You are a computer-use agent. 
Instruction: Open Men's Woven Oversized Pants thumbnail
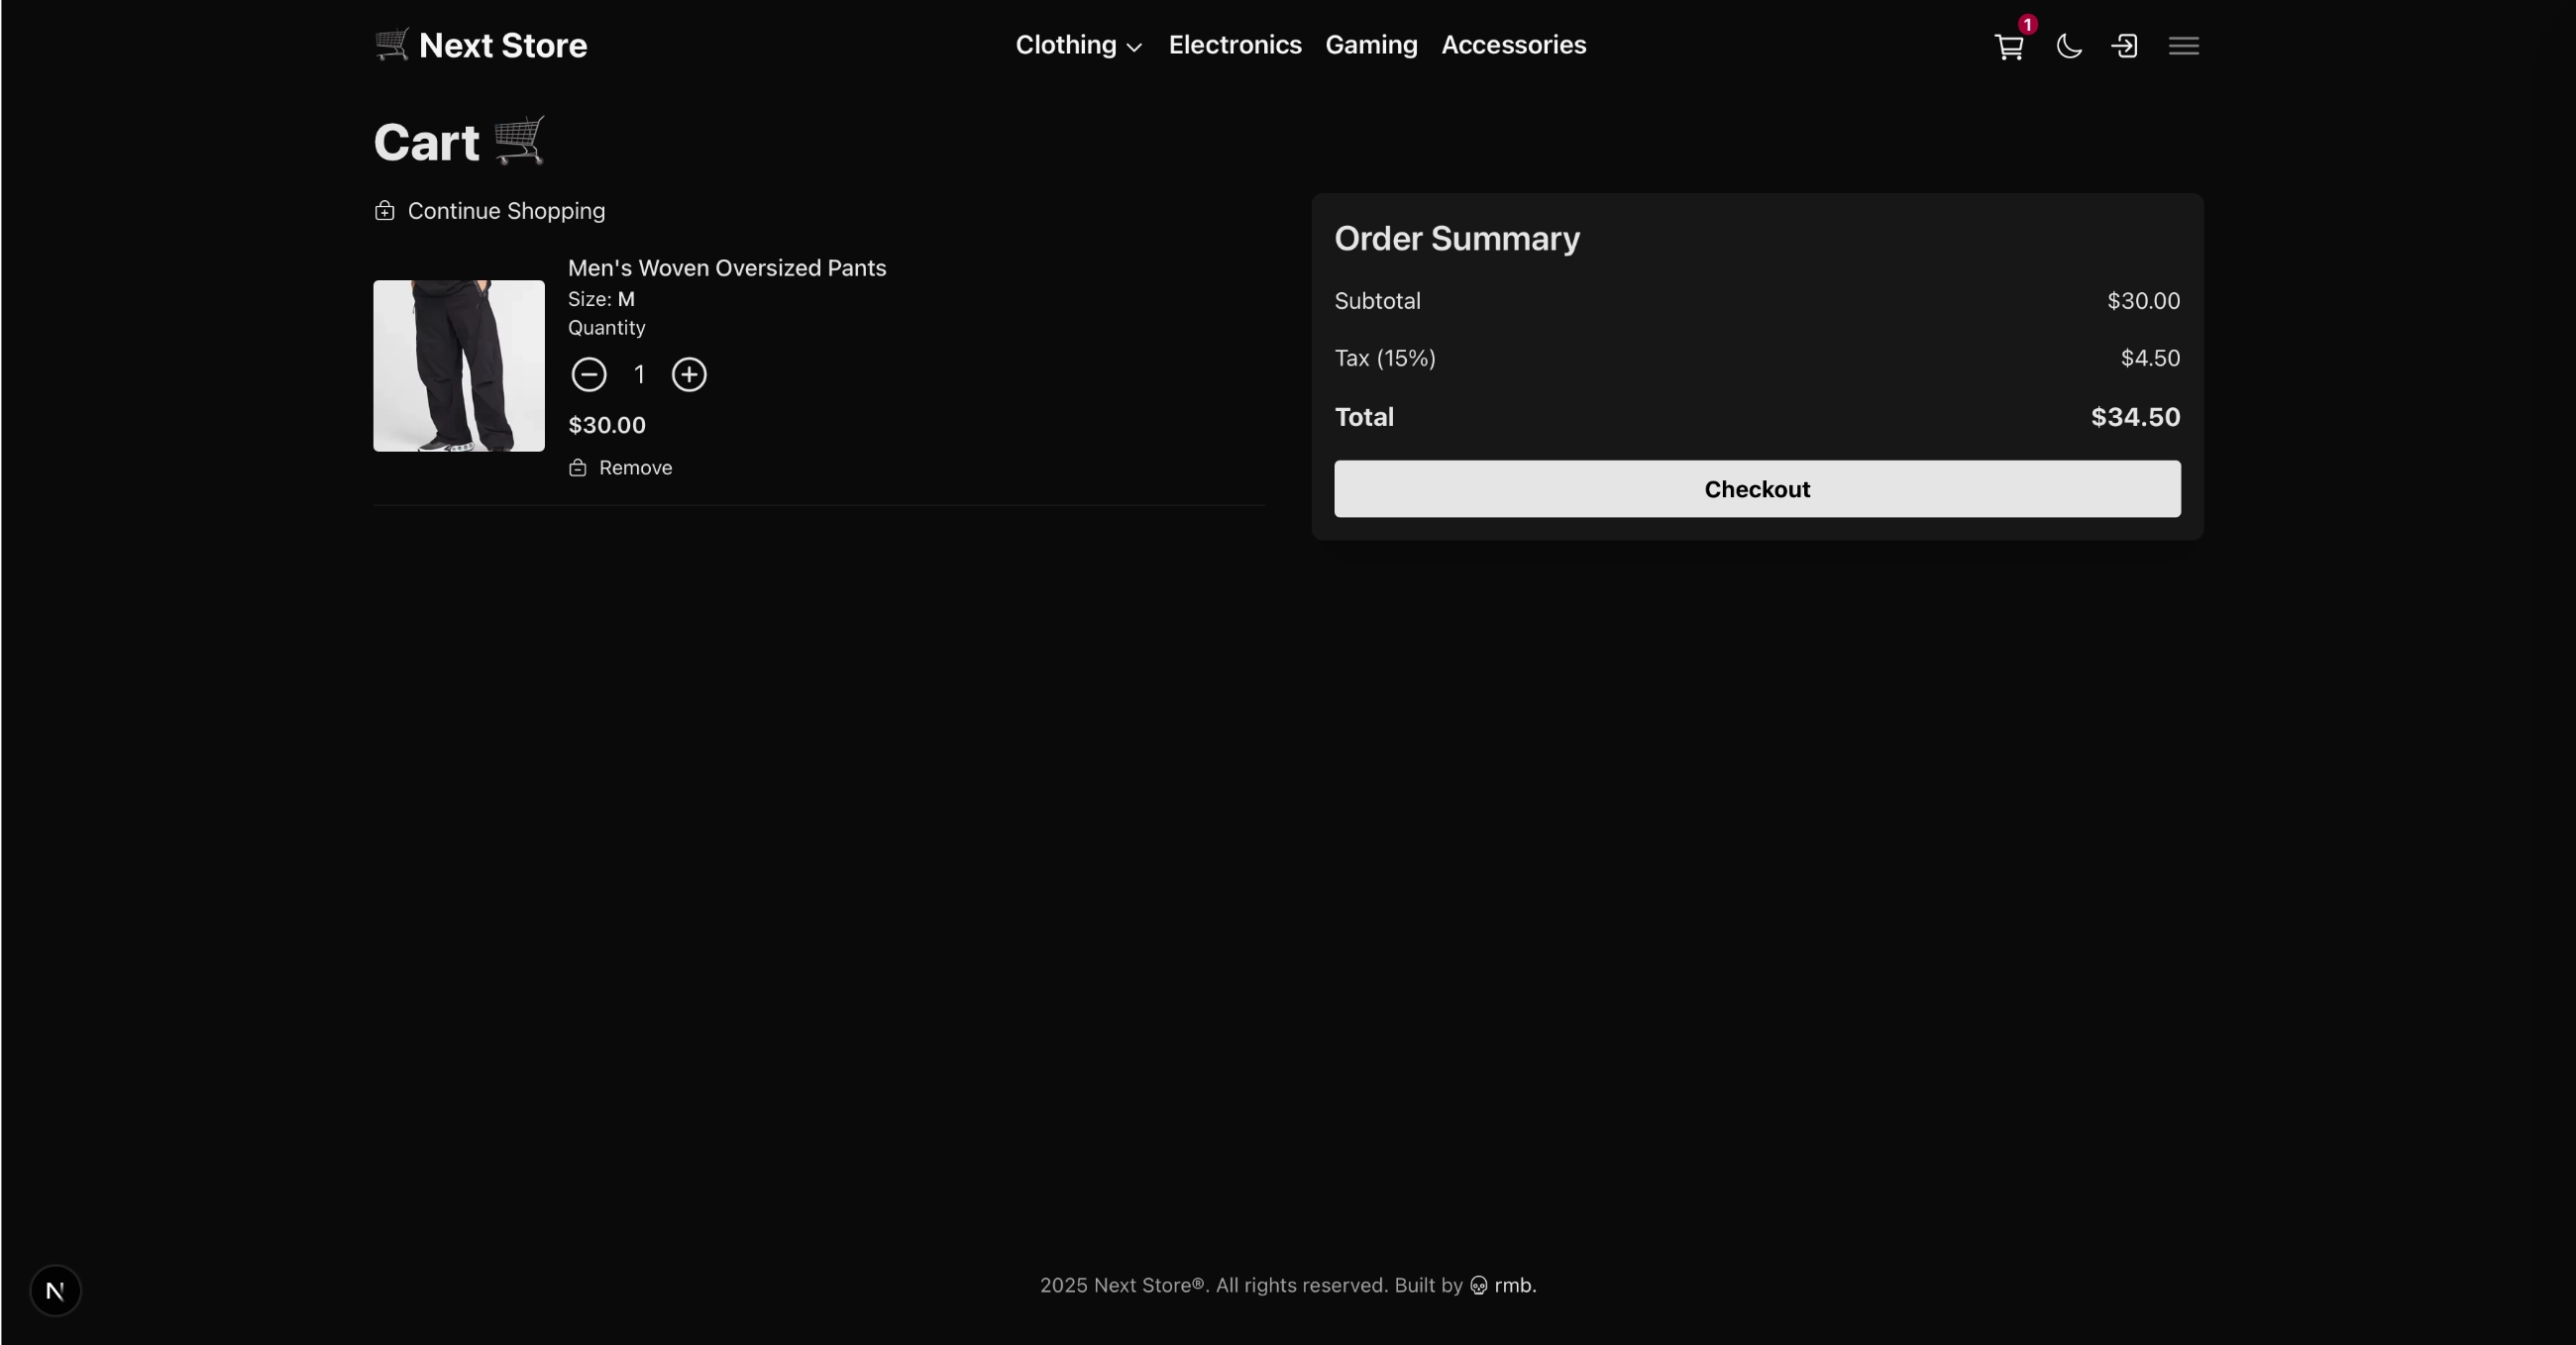pyautogui.click(x=459, y=366)
